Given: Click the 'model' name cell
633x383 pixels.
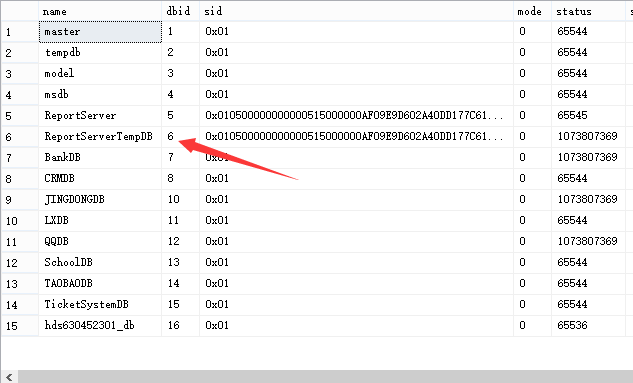Looking at the screenshot, I should pyautogui.click(x=100, y=73).
